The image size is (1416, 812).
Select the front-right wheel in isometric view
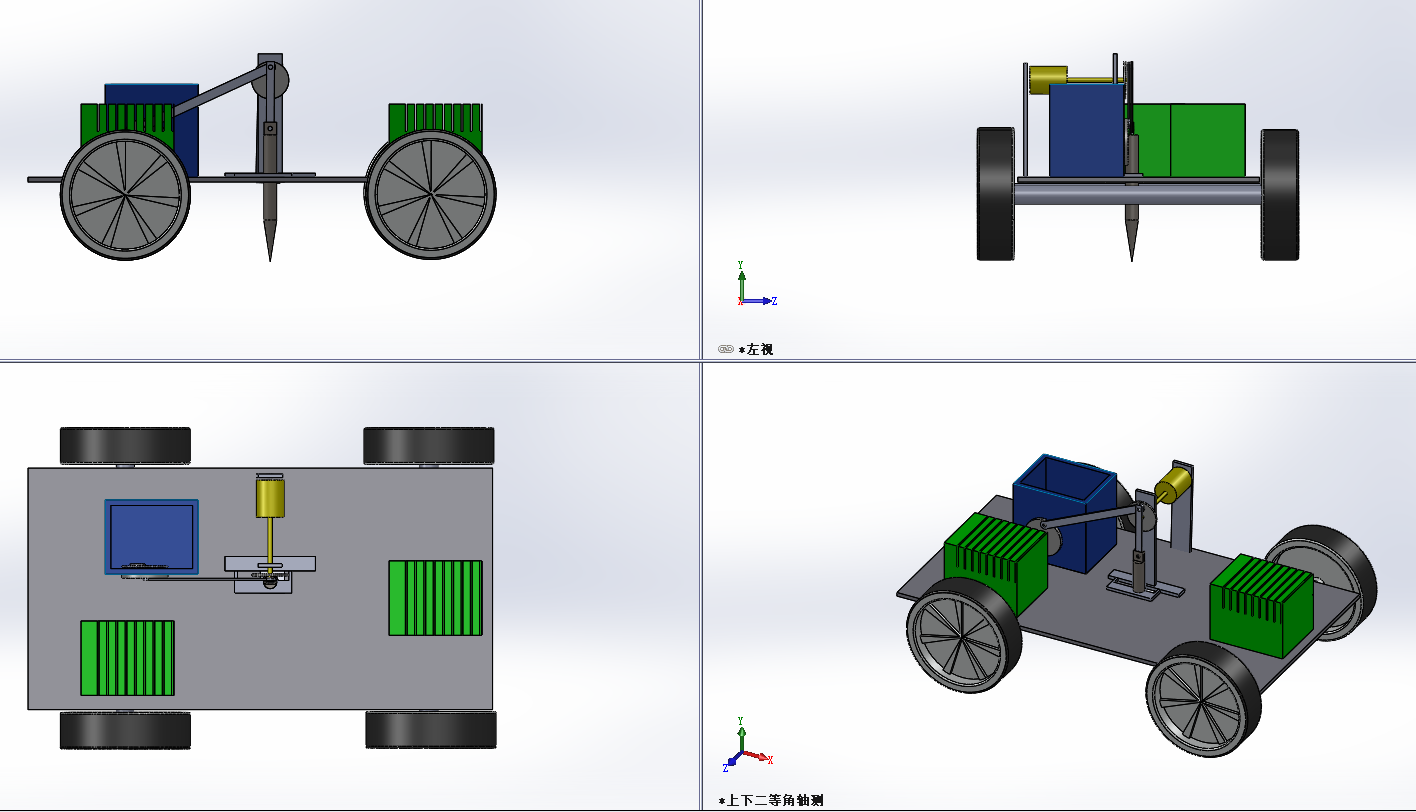coord(1203,699)
